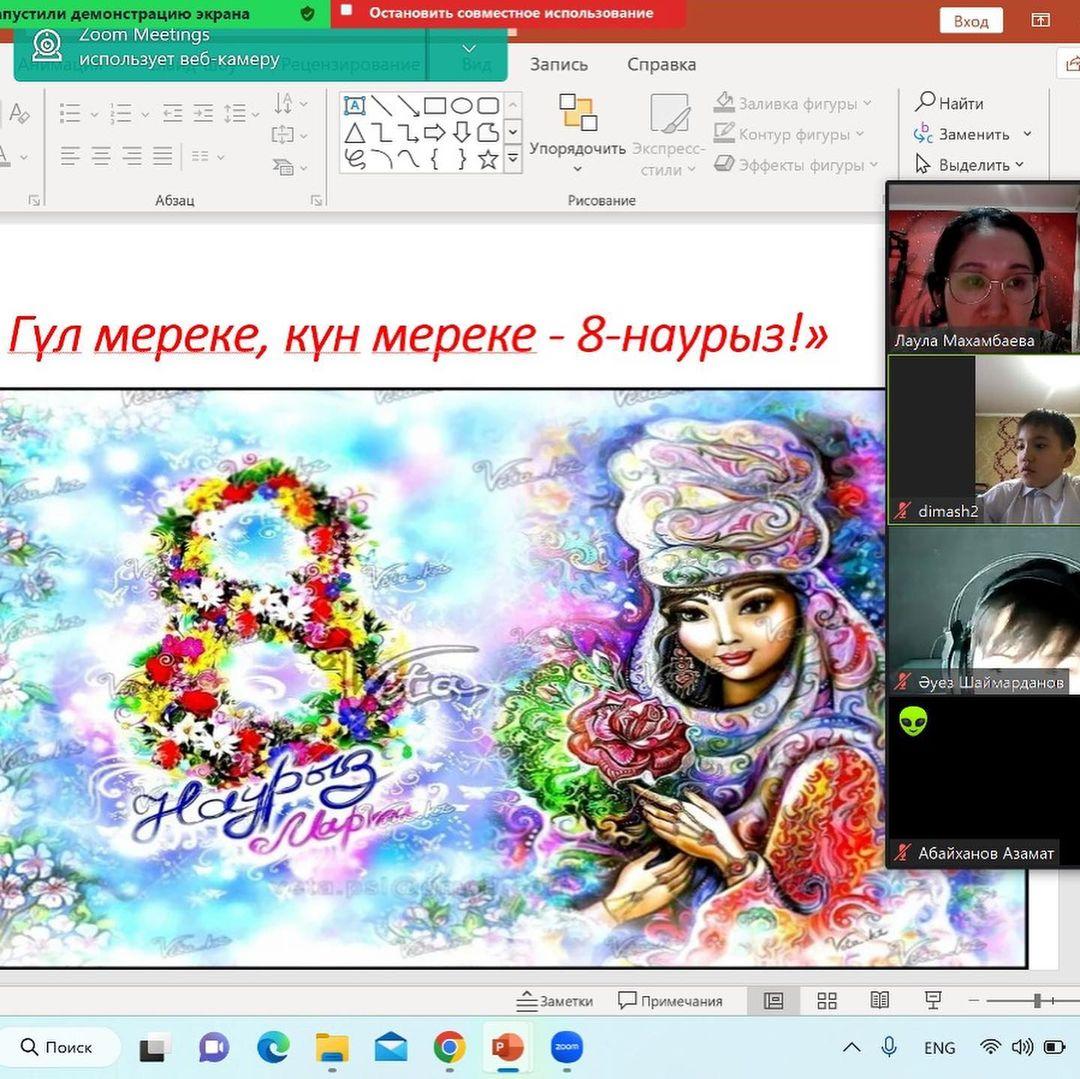Align text to the left
1080x1079 pixels.
tap(70, 156)
